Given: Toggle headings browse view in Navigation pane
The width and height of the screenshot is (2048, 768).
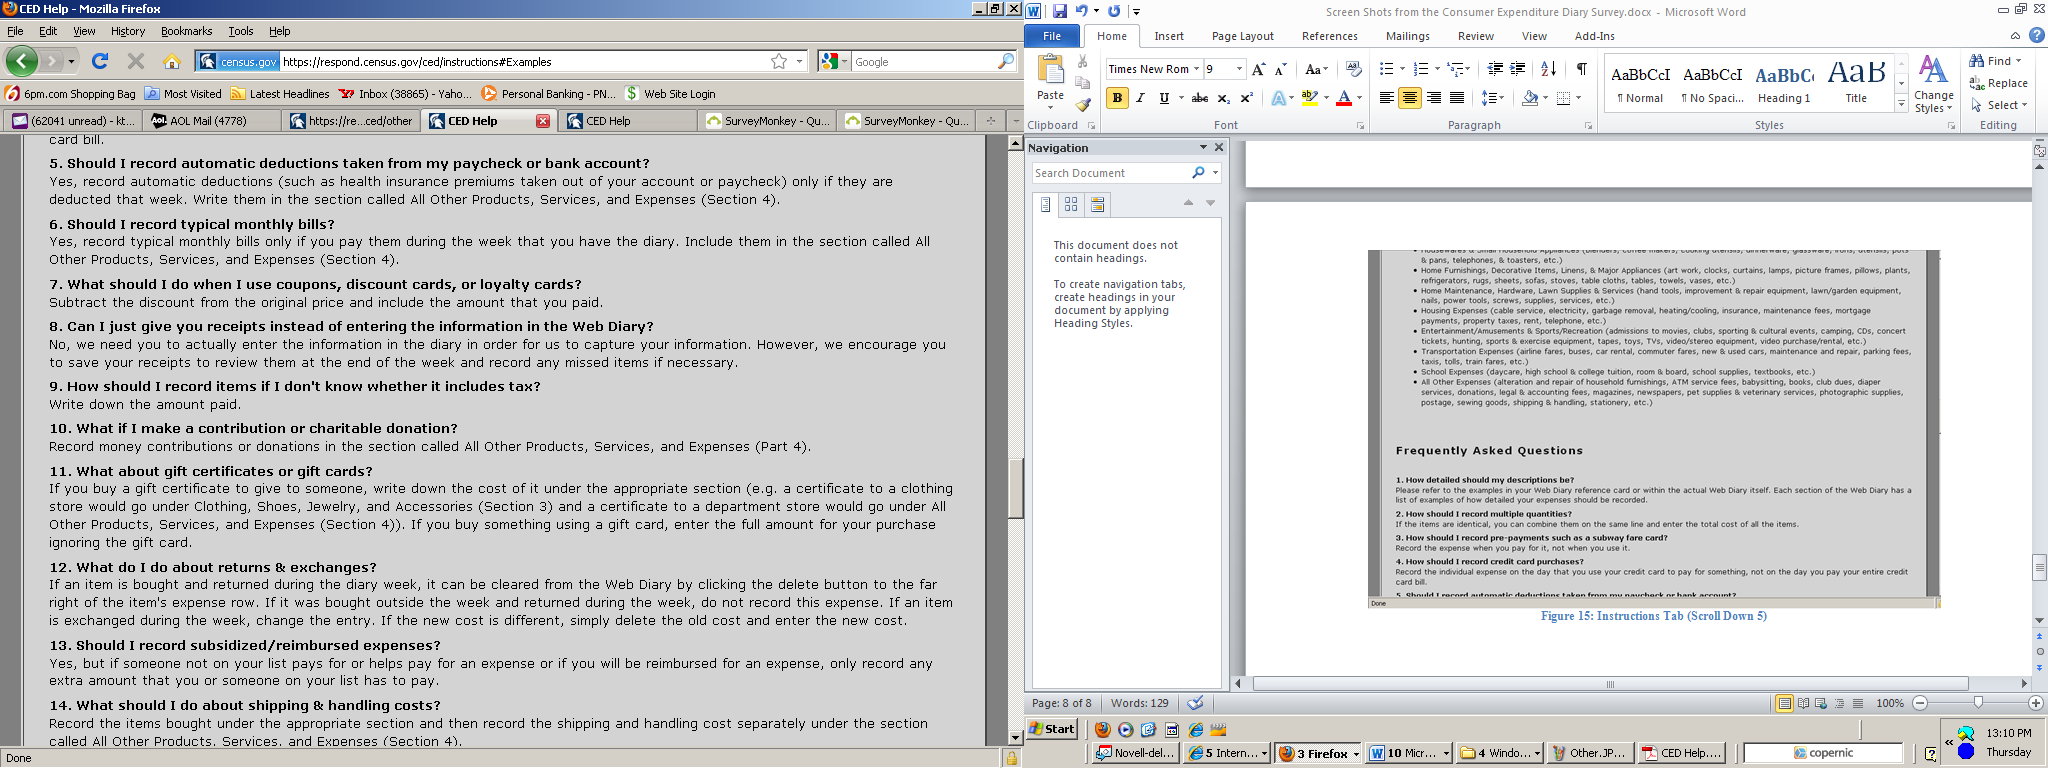Looking at the screenshot, I should pyautogui.click(x=1045, y=204).
